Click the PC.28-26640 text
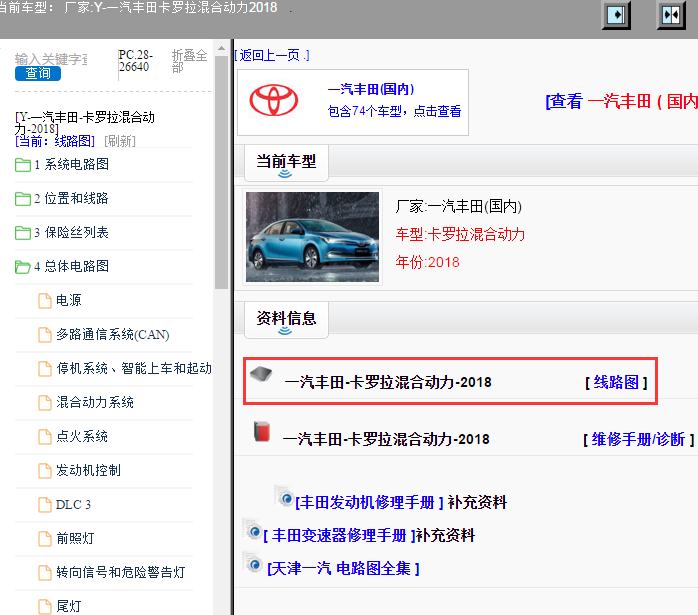Screen dimensions: 698x615 (136, 61)
